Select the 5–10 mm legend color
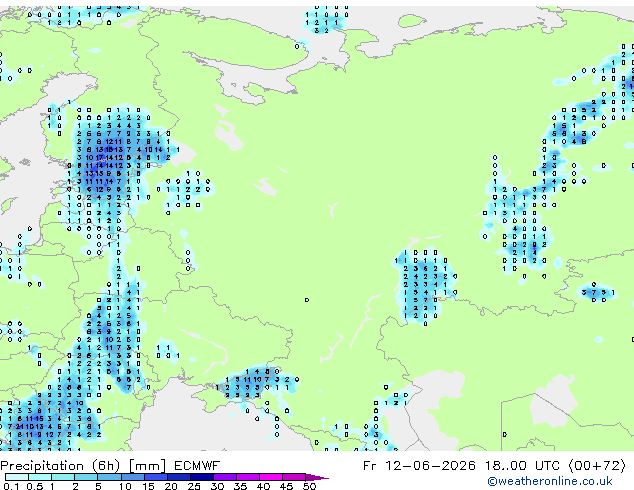This screenshot has width=634, height=490. (109, 477)
